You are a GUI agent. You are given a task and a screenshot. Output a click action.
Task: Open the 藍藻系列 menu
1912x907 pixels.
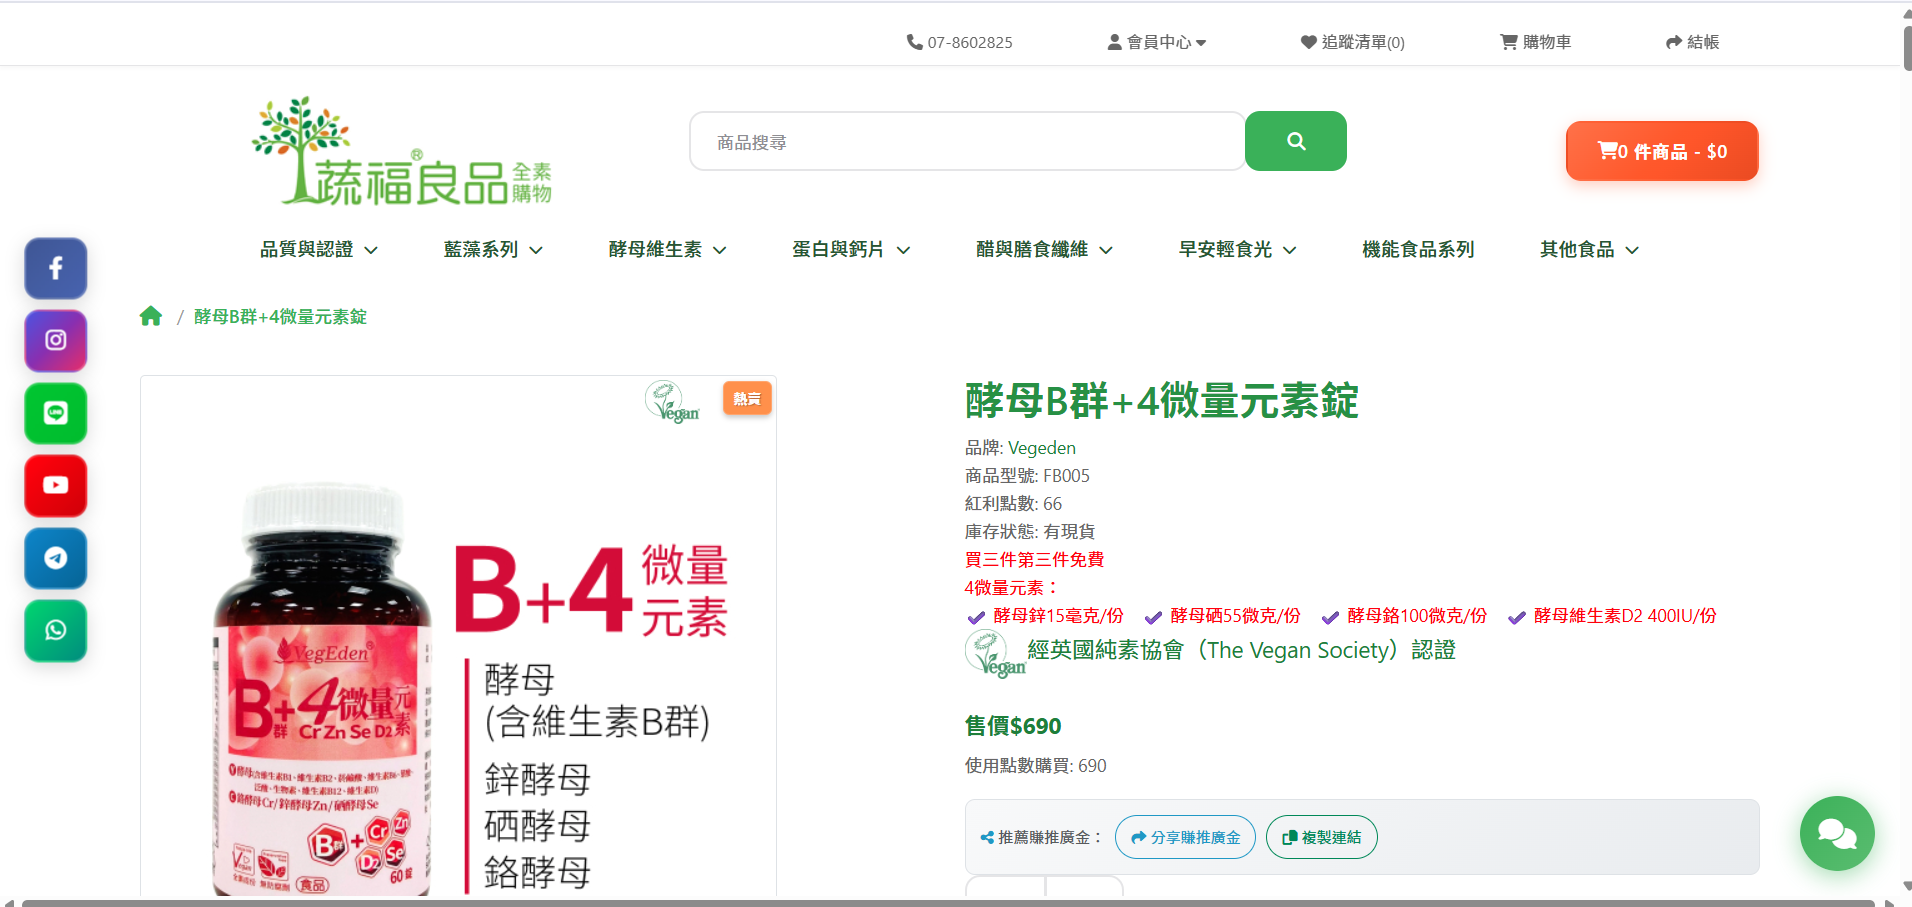pos(492,250)
